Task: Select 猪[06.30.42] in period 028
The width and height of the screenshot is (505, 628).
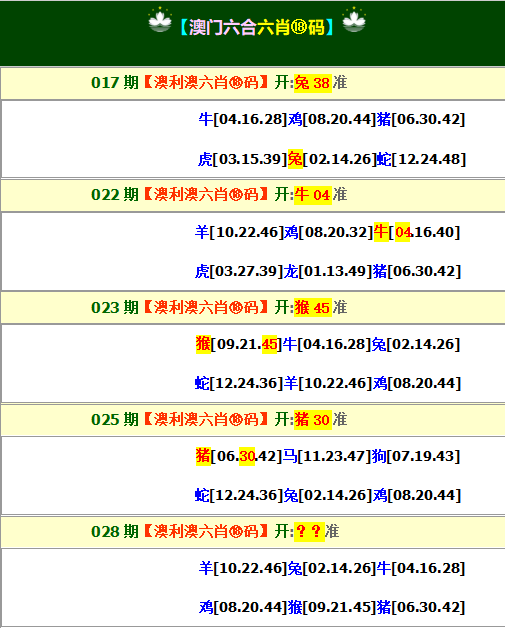Action: [421, 608]
